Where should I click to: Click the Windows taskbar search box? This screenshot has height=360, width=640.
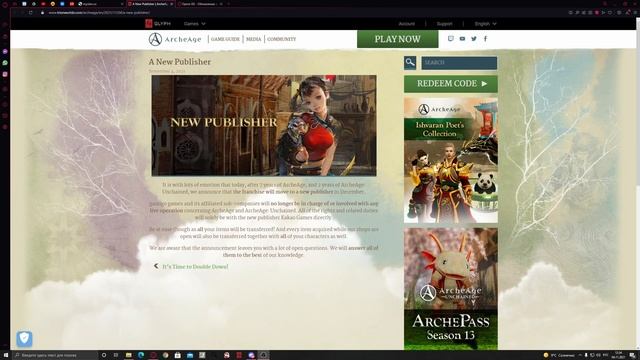[55, 355]
